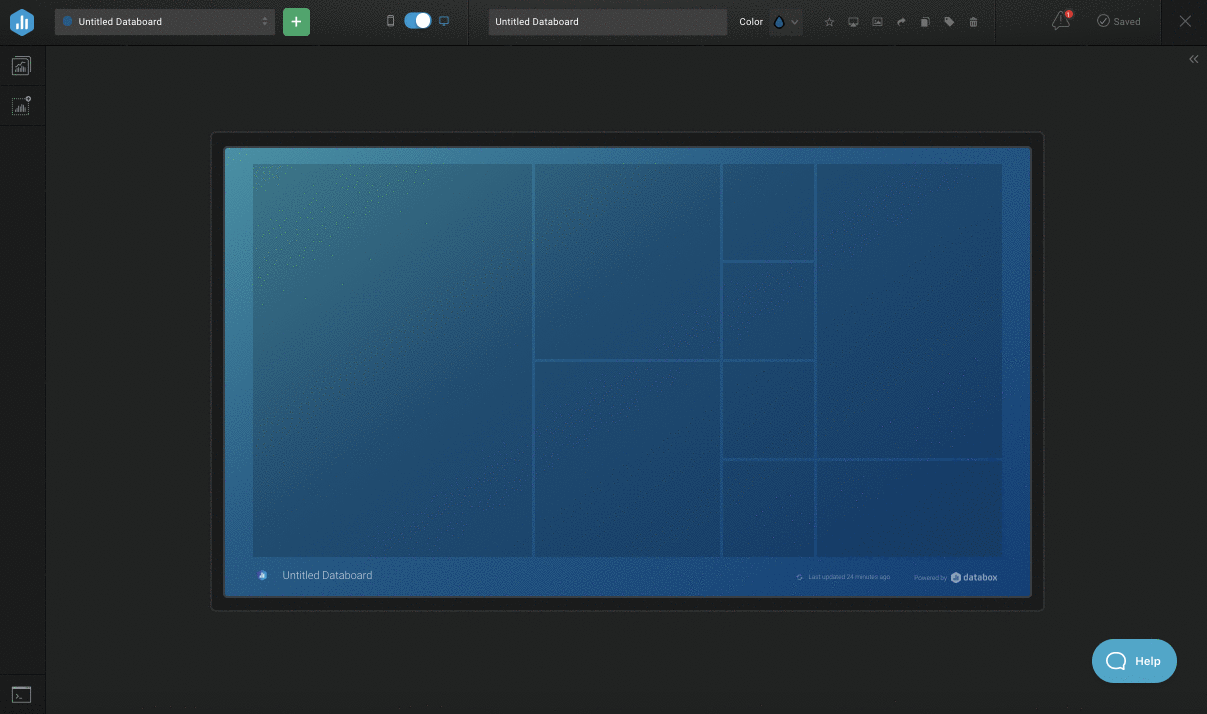Image resolution: width=1207 pixels, height=714 pixels.
Task: Click the Databox logo icon
Action: (21, 21)
